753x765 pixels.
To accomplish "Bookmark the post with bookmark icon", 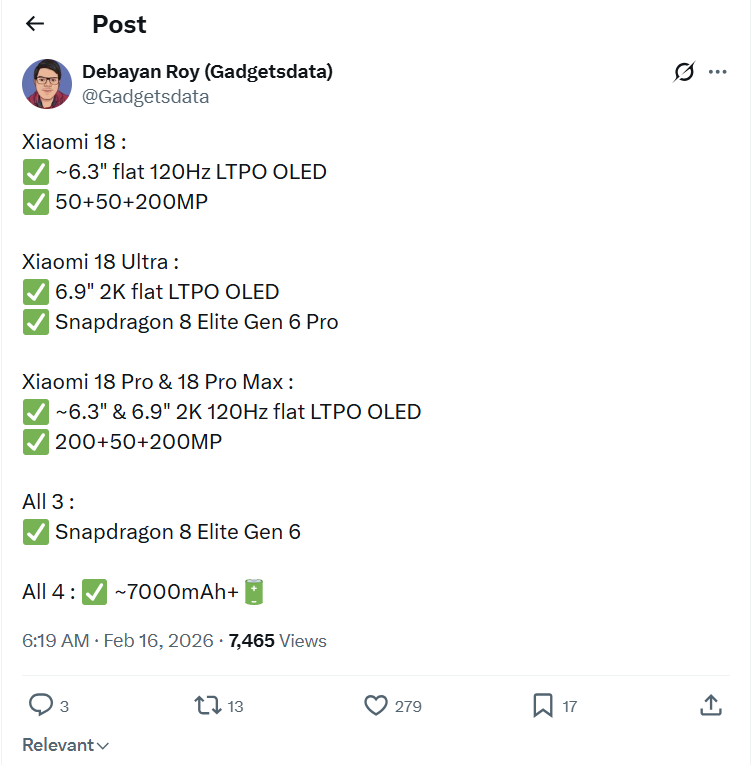I will 543,706.
